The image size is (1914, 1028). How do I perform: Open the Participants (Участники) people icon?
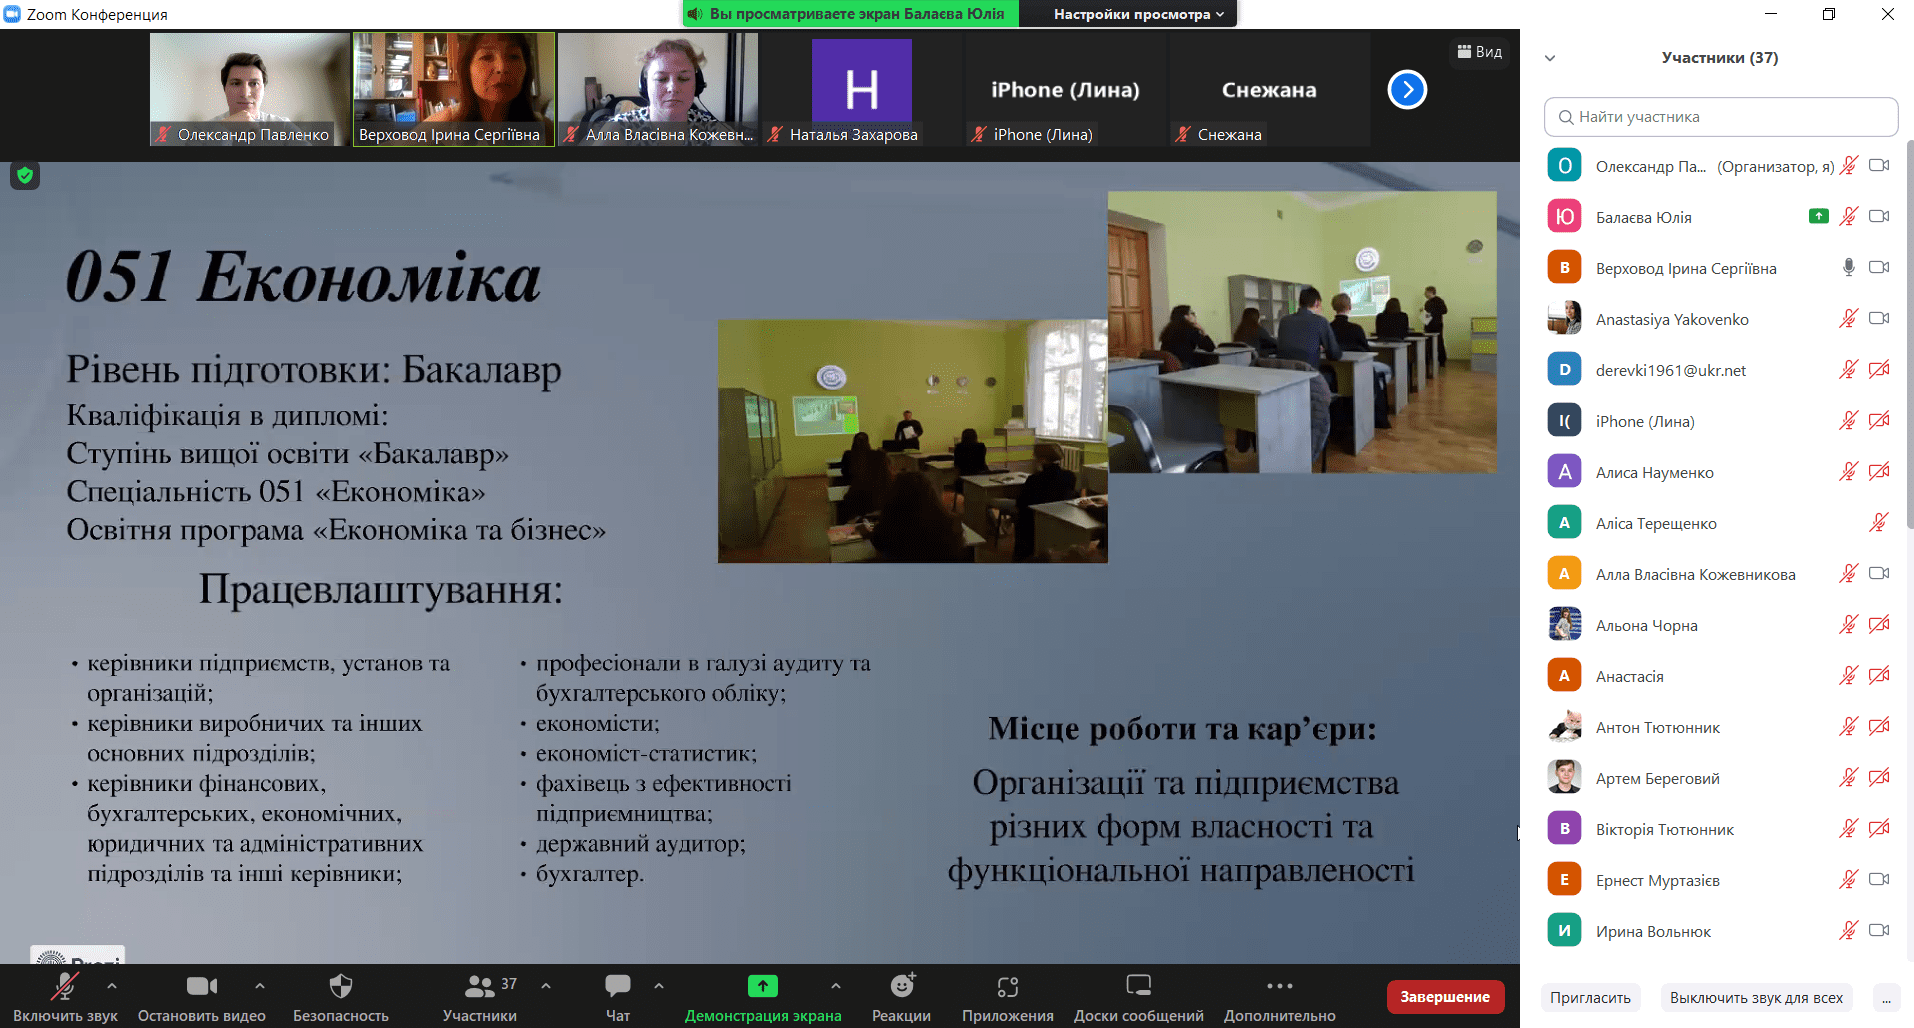[480, 987]
